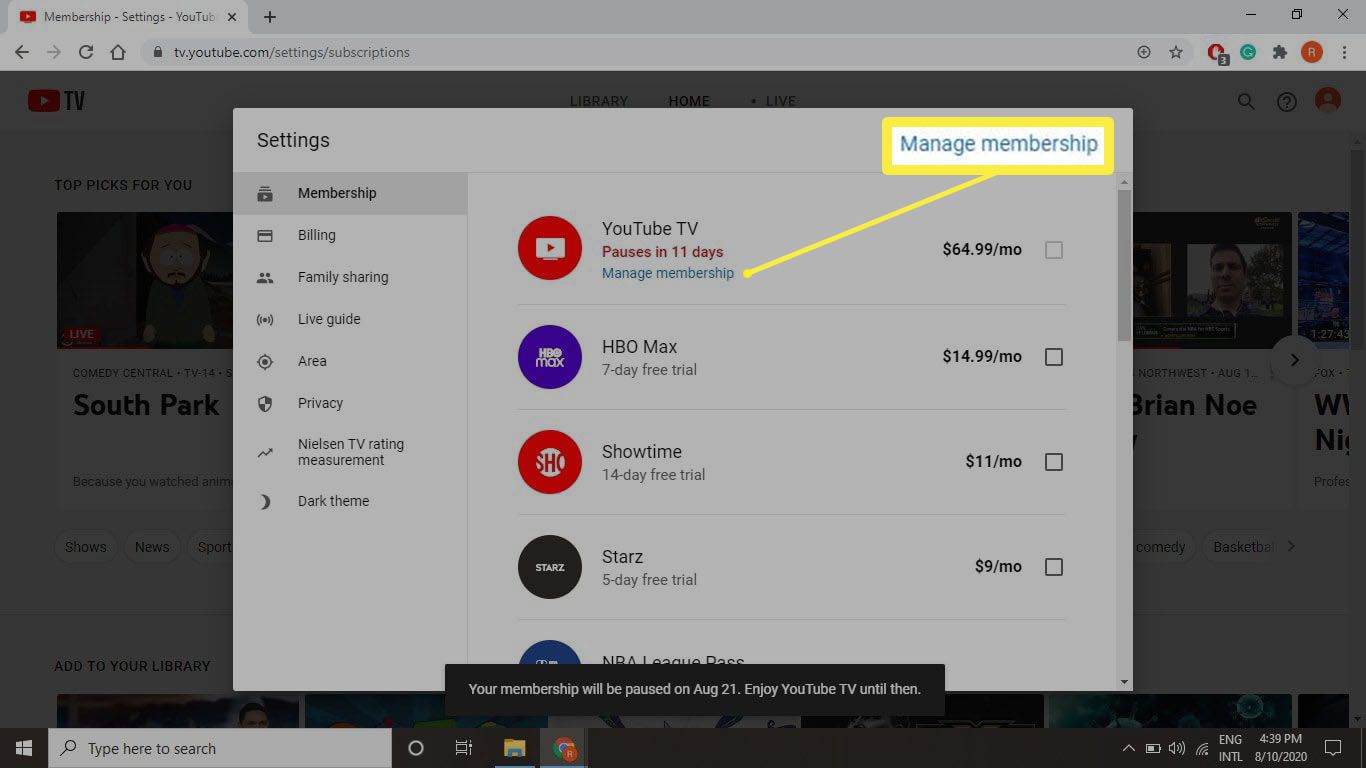Select the Basketball filter chip
Viewport: 1366px width, 768px height.
1243,547
